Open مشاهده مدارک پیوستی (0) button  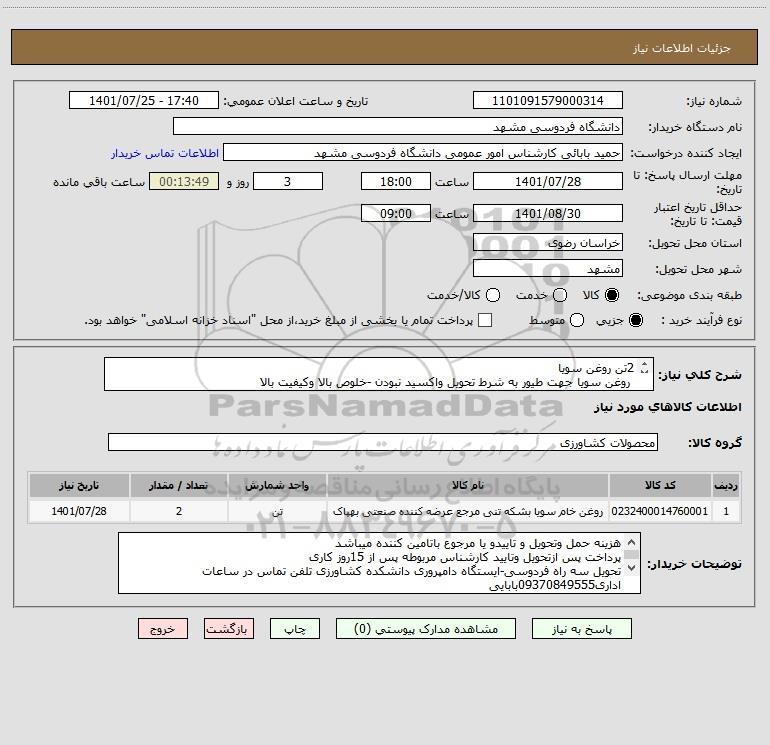[x=426, y=629]
